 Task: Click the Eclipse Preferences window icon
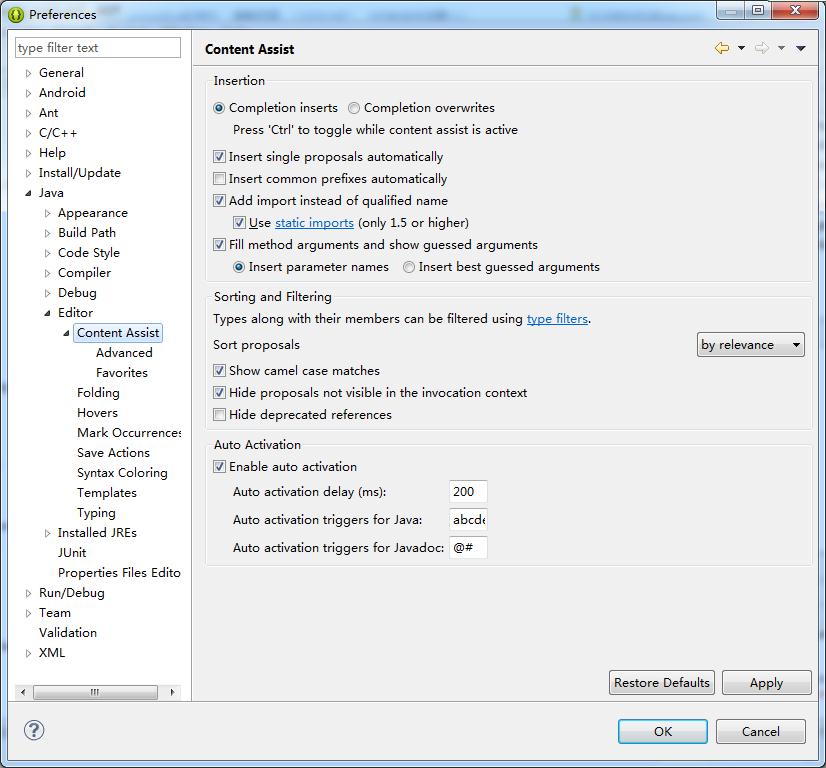(16, 14)
